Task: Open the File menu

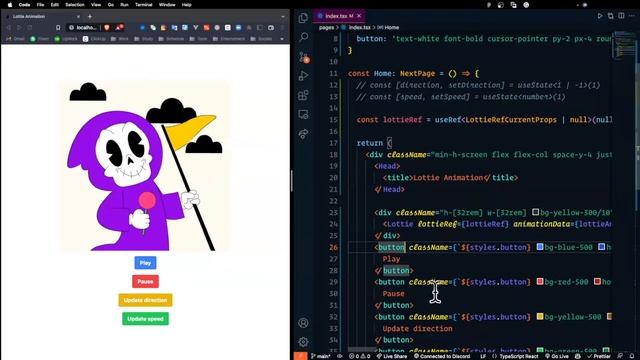Action: coord(40,4)
